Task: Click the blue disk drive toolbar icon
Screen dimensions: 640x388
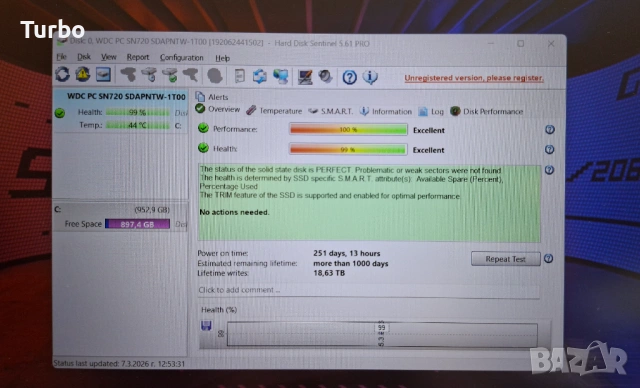Action: point(103,74)
